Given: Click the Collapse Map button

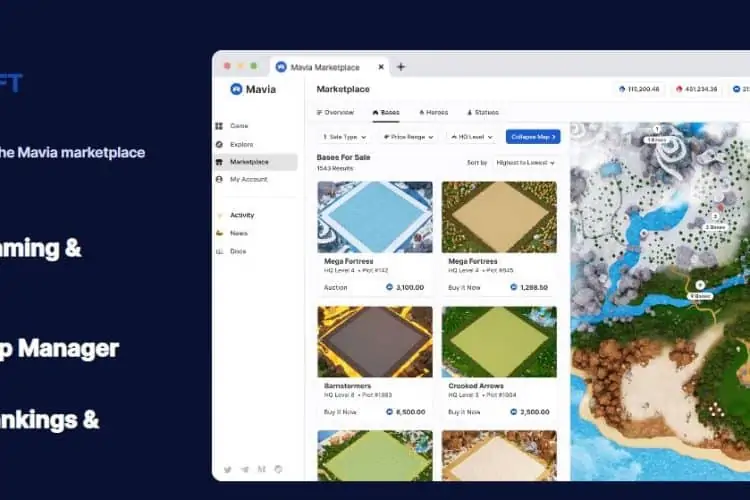Looking at the screenshot, I should (x=533, y=137).
